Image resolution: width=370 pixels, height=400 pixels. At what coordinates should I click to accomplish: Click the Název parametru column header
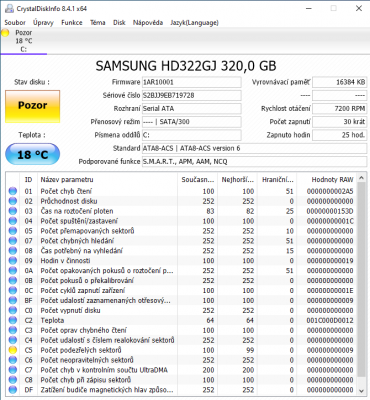tap(107, 180)
